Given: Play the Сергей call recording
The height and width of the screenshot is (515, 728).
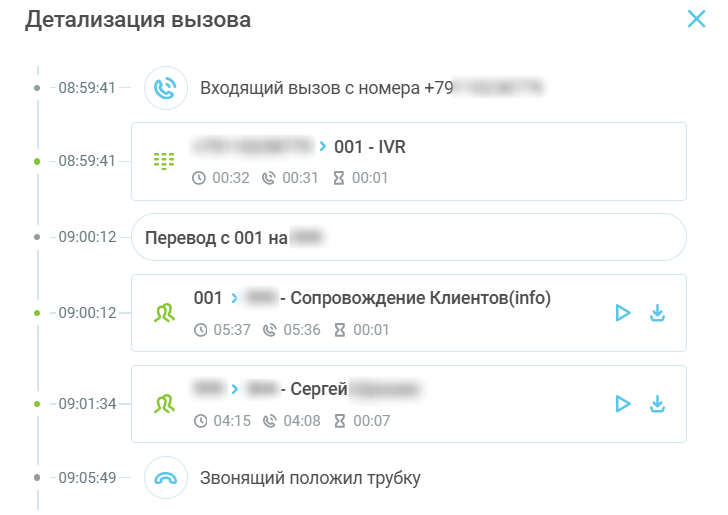Looking at the screenshot, I should pos(623,404).
